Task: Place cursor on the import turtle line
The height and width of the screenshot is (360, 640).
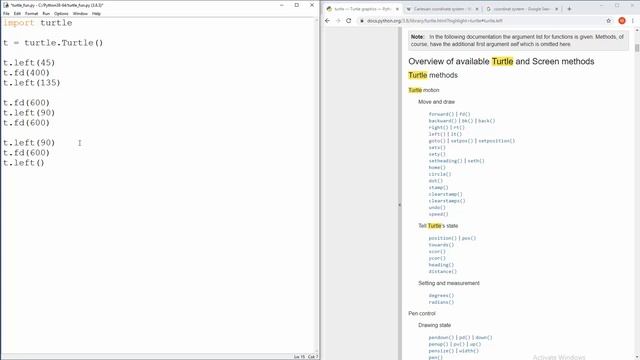Action: pyautogui.click(x=38, y=23)
